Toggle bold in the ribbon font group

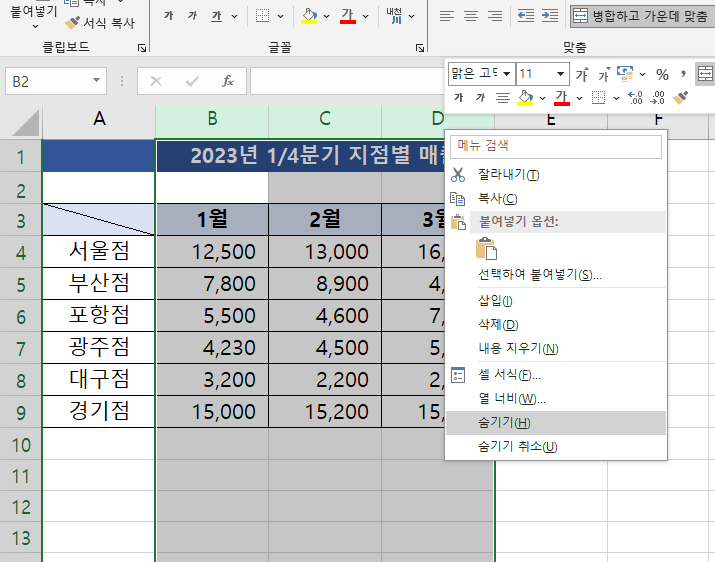pos(169,16)
